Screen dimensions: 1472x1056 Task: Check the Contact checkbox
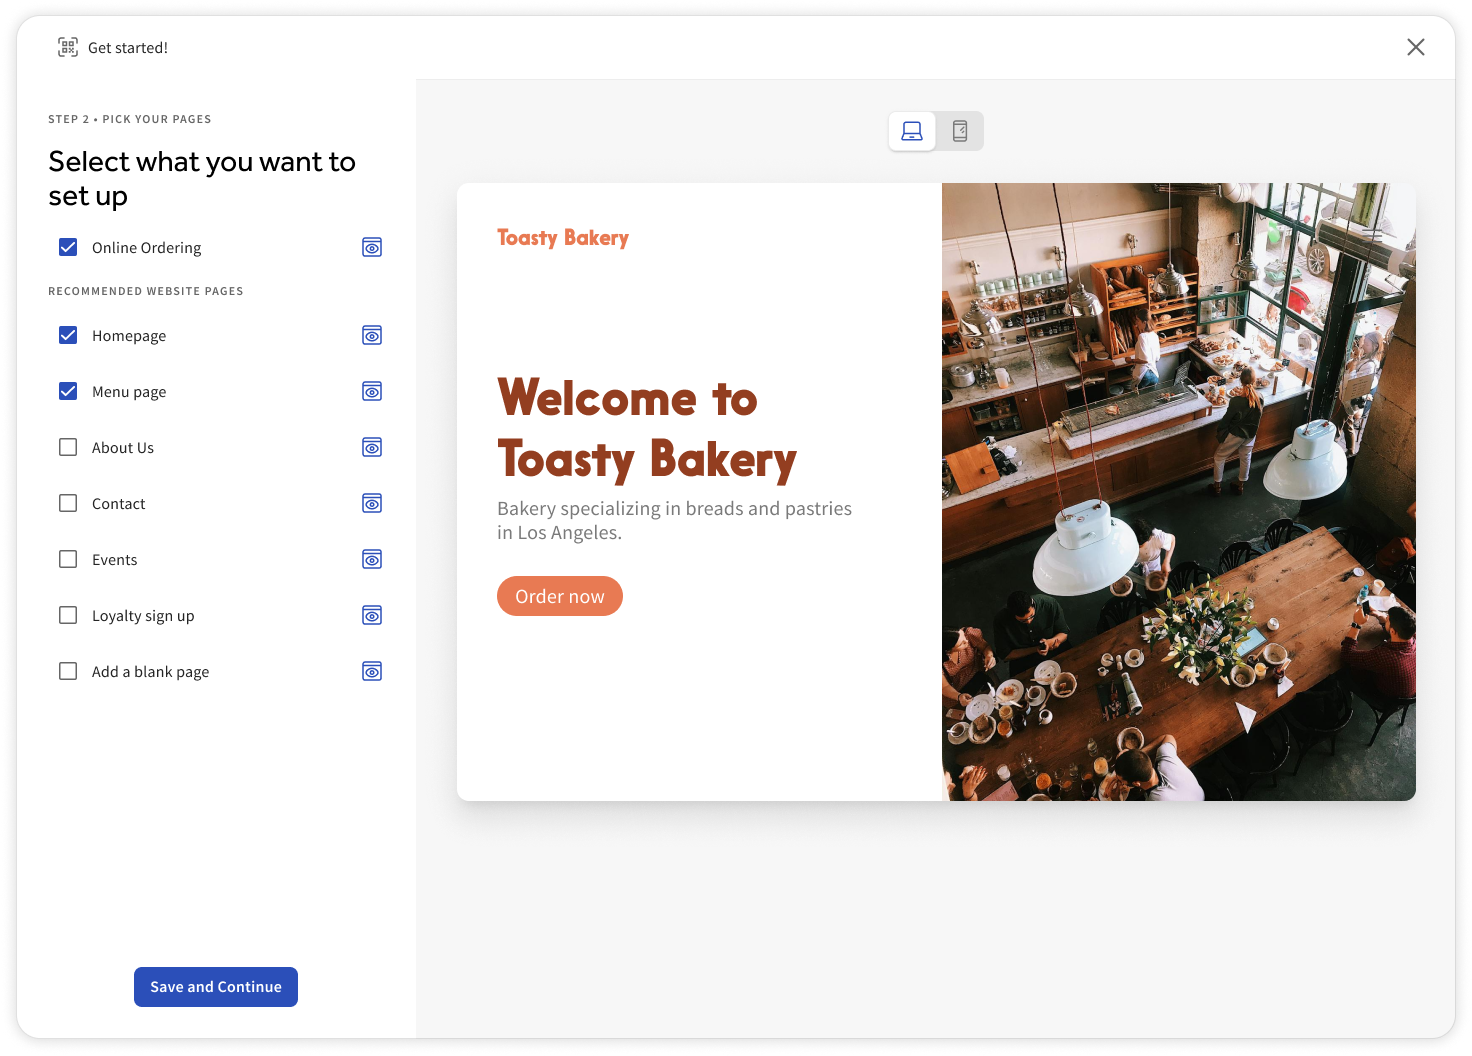[68, 503]
